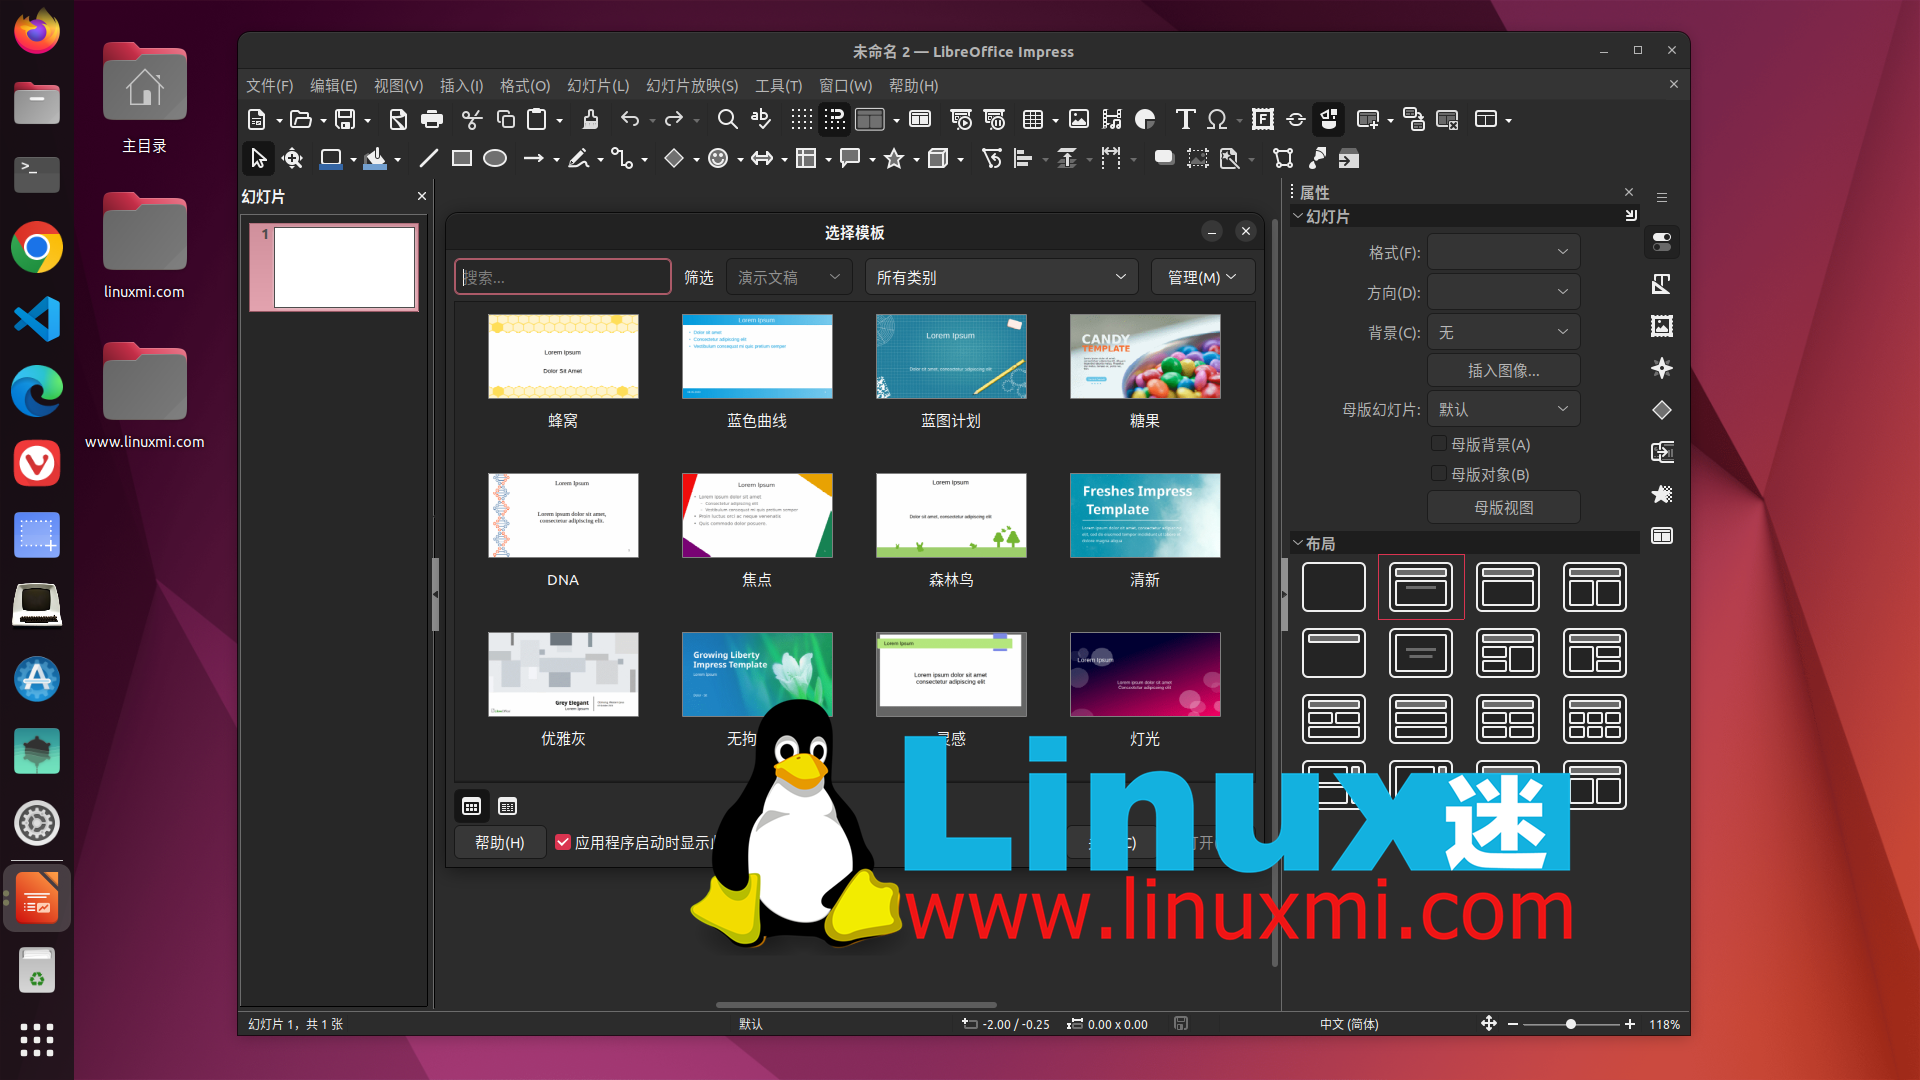Click the 插入图像... button
This screenshot has height=1080, width=1920.
1503,370
